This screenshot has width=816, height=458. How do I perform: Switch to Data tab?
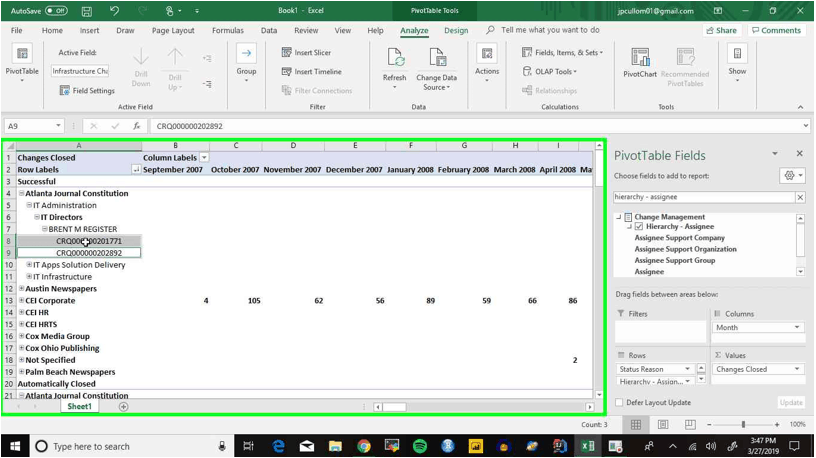coord(269,30)
